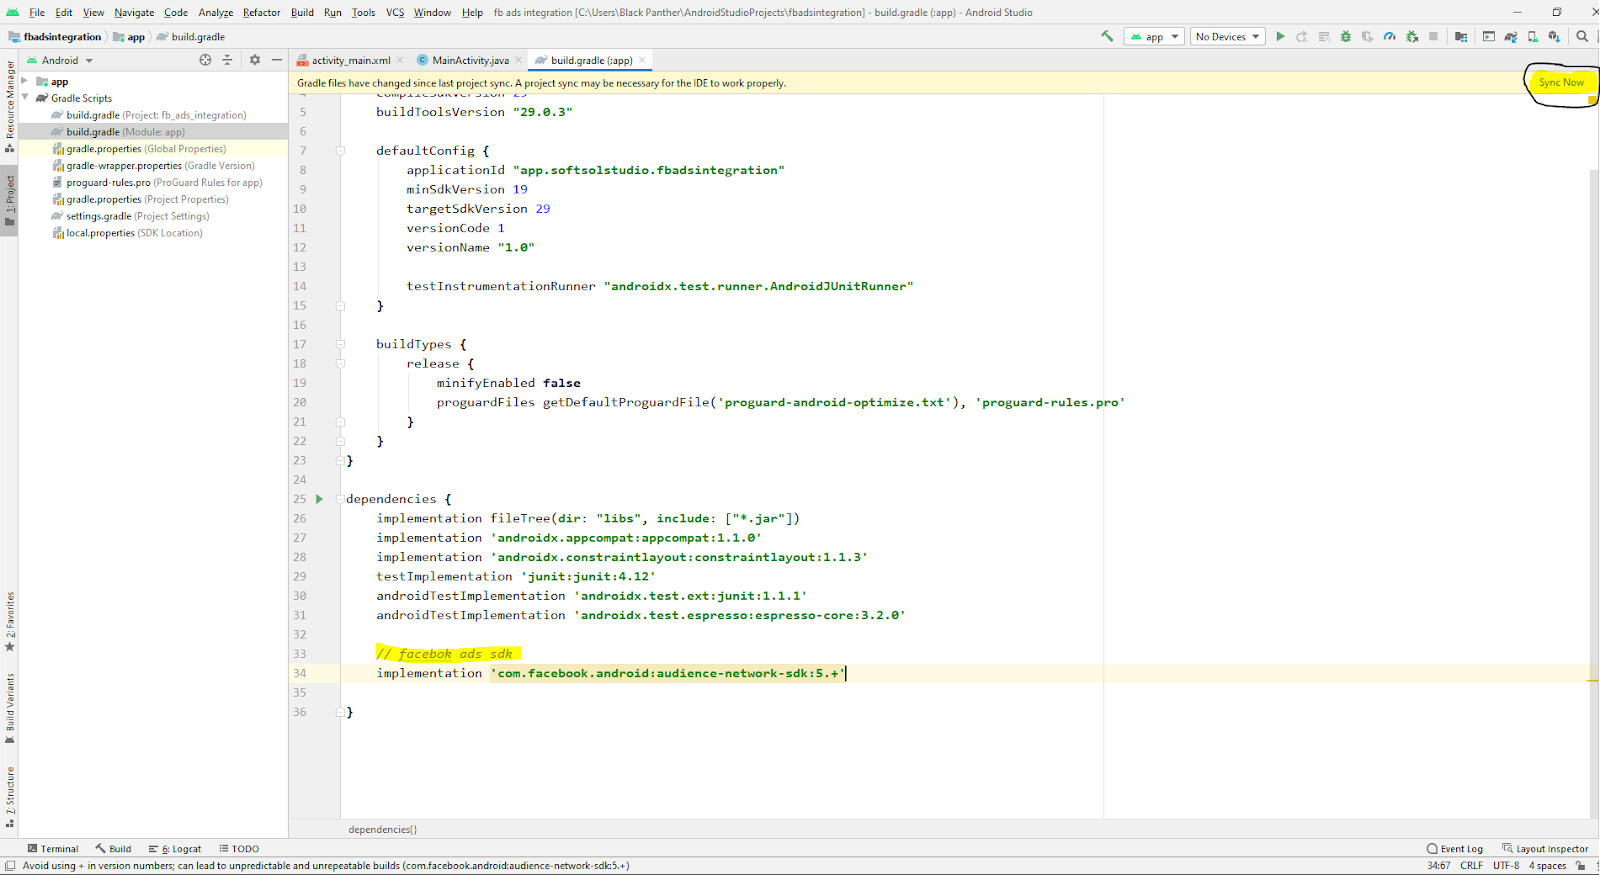The image size is (1600, 875).
Task: Click Sync Project with Gradle Files elephant icon
Action: [1511, 36]
